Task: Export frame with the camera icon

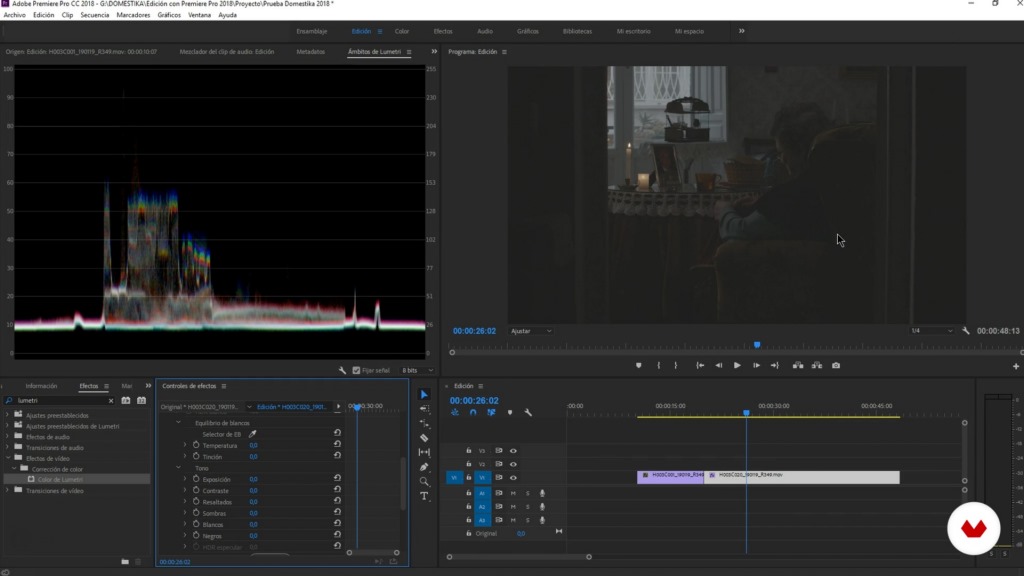Action: point(836,365)
